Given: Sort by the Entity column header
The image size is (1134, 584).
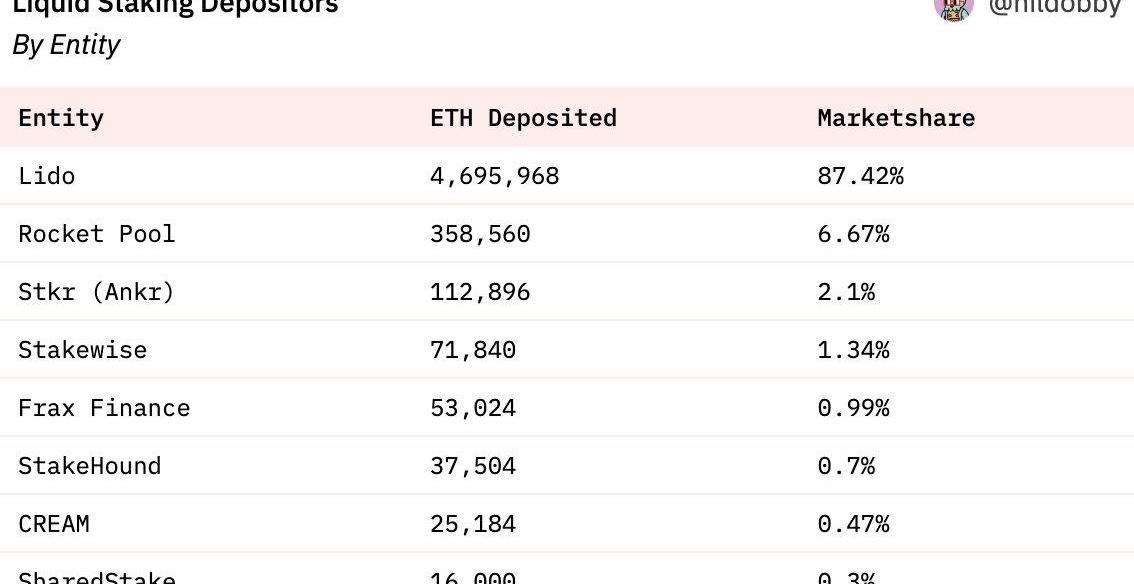Looking at the screenshot, I should (x=61, y=118).
